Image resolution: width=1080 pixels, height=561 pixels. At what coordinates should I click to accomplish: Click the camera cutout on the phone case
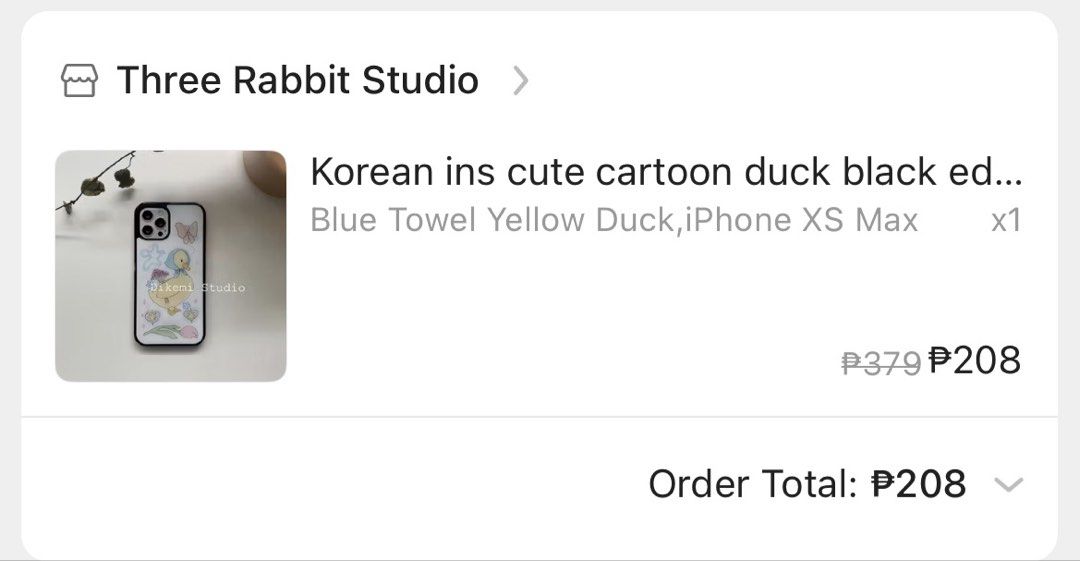pos(152,223)
